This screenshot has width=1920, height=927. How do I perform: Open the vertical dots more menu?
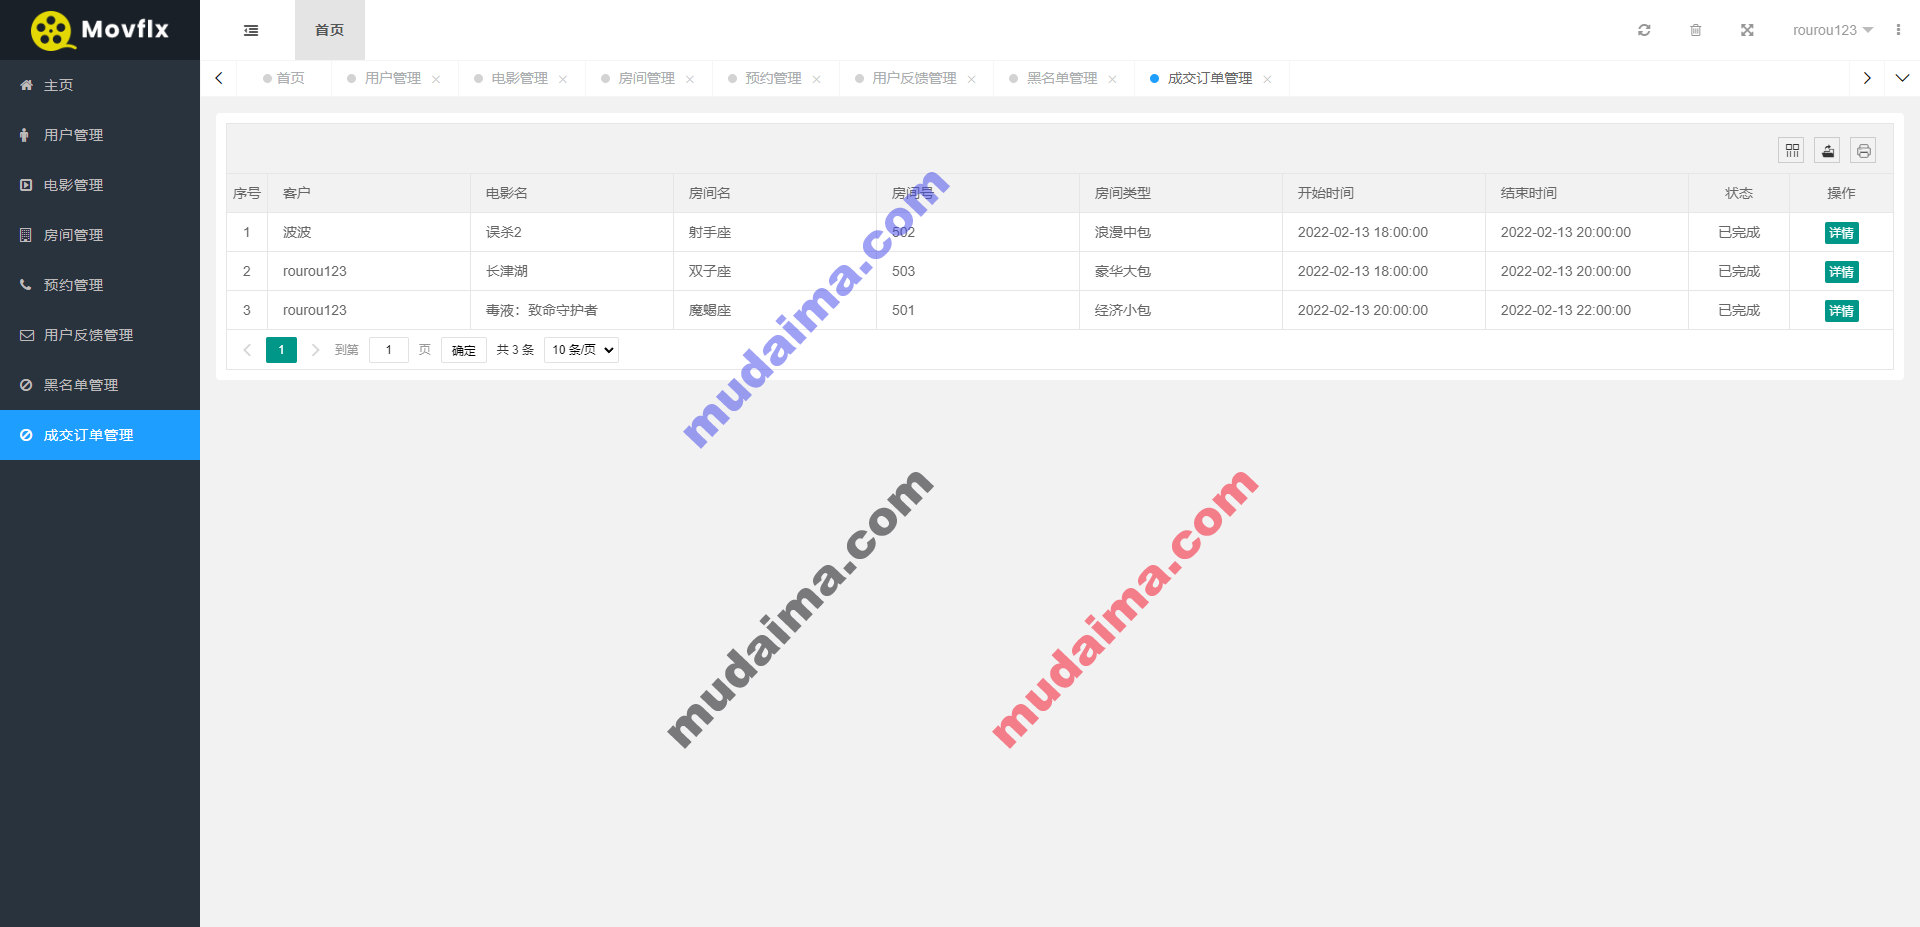coord(1898,30)
